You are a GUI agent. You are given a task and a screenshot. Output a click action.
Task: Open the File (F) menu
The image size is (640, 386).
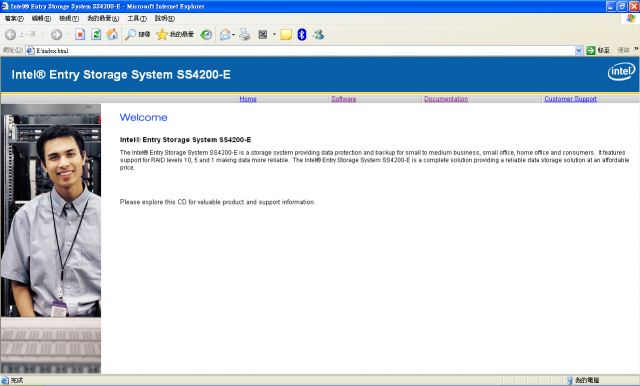coord(14,18)
